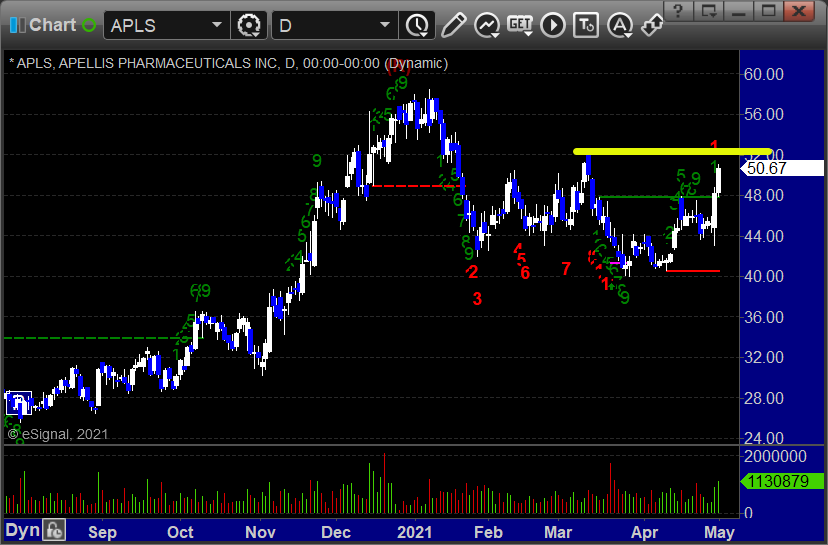Viewport: 828px width, 545px height.
Task: Maximize the chart window
Action: click(768, 11)
